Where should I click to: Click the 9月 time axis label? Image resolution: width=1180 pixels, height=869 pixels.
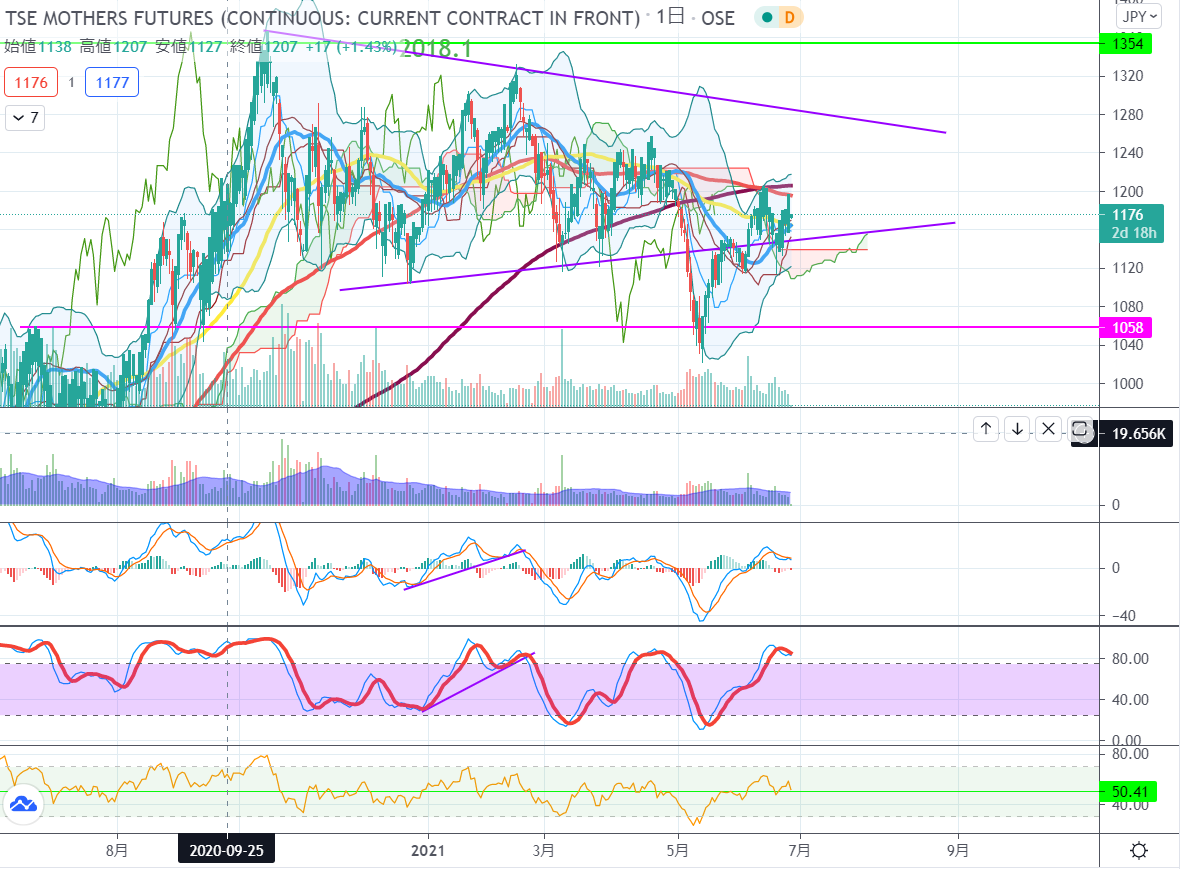pos(957,850)
